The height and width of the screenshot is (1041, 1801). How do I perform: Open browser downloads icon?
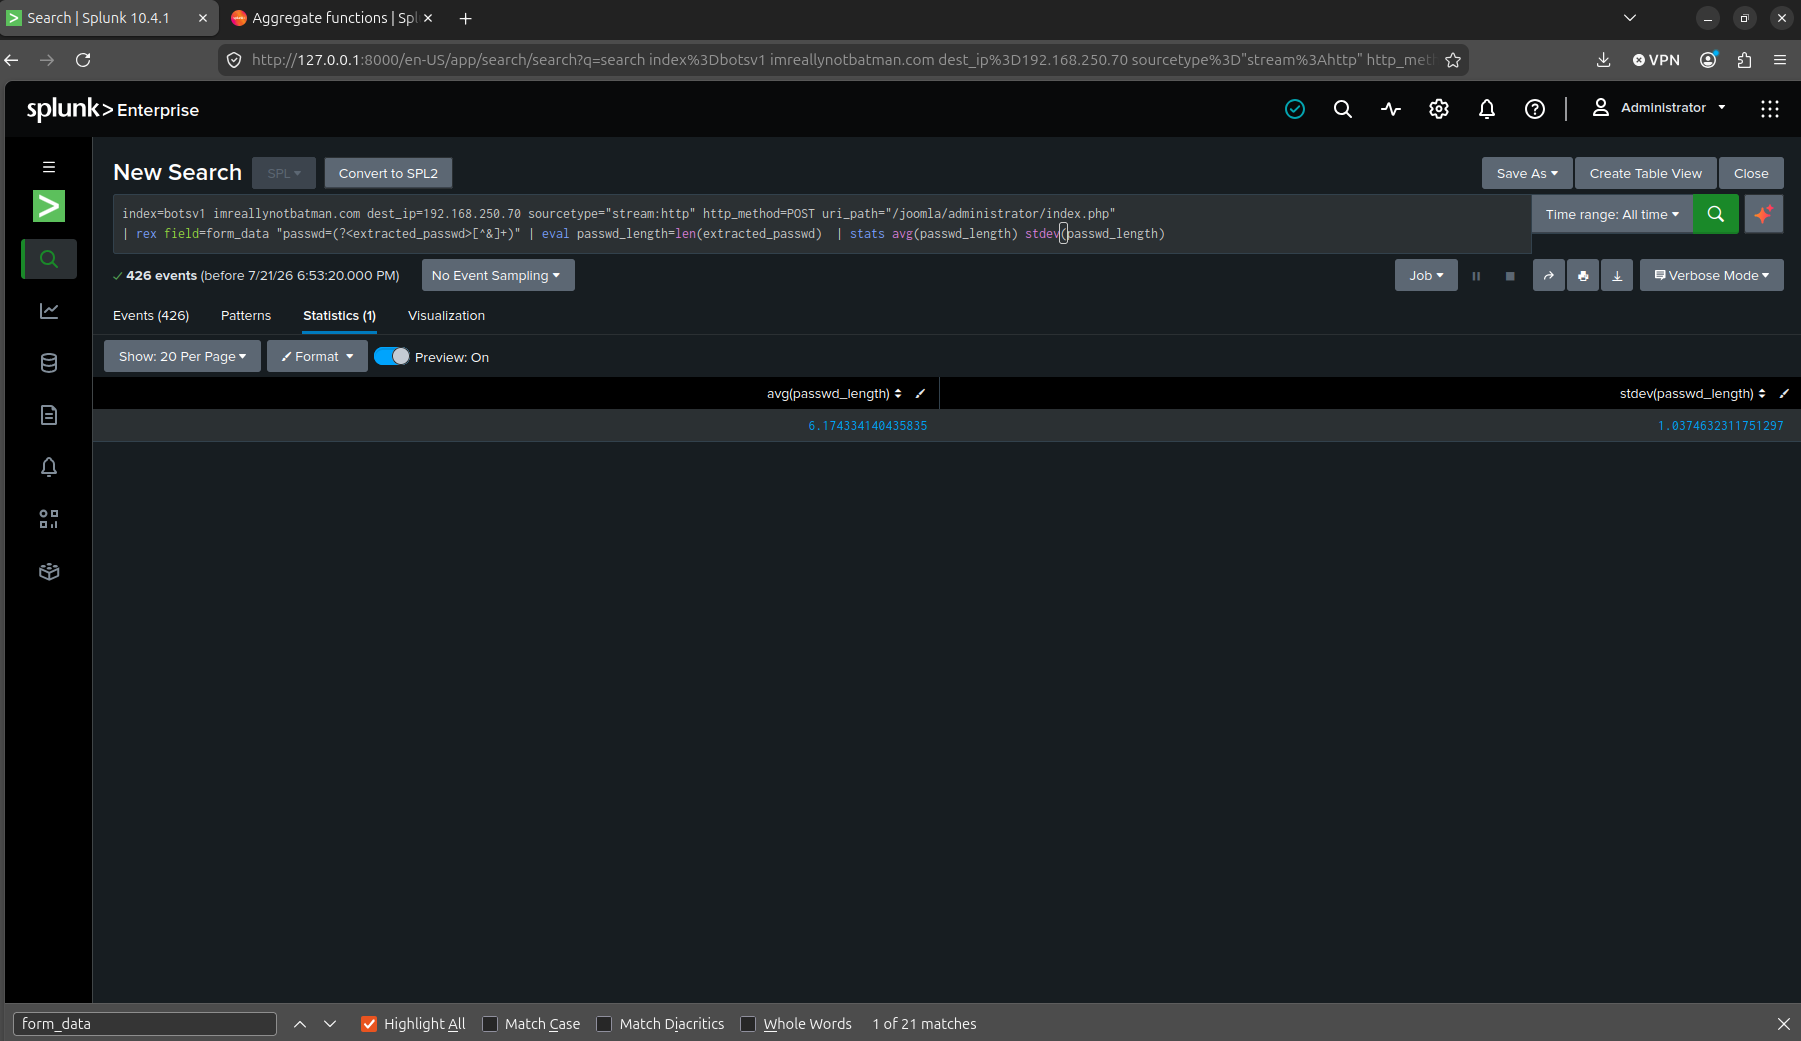(1603, 60)
